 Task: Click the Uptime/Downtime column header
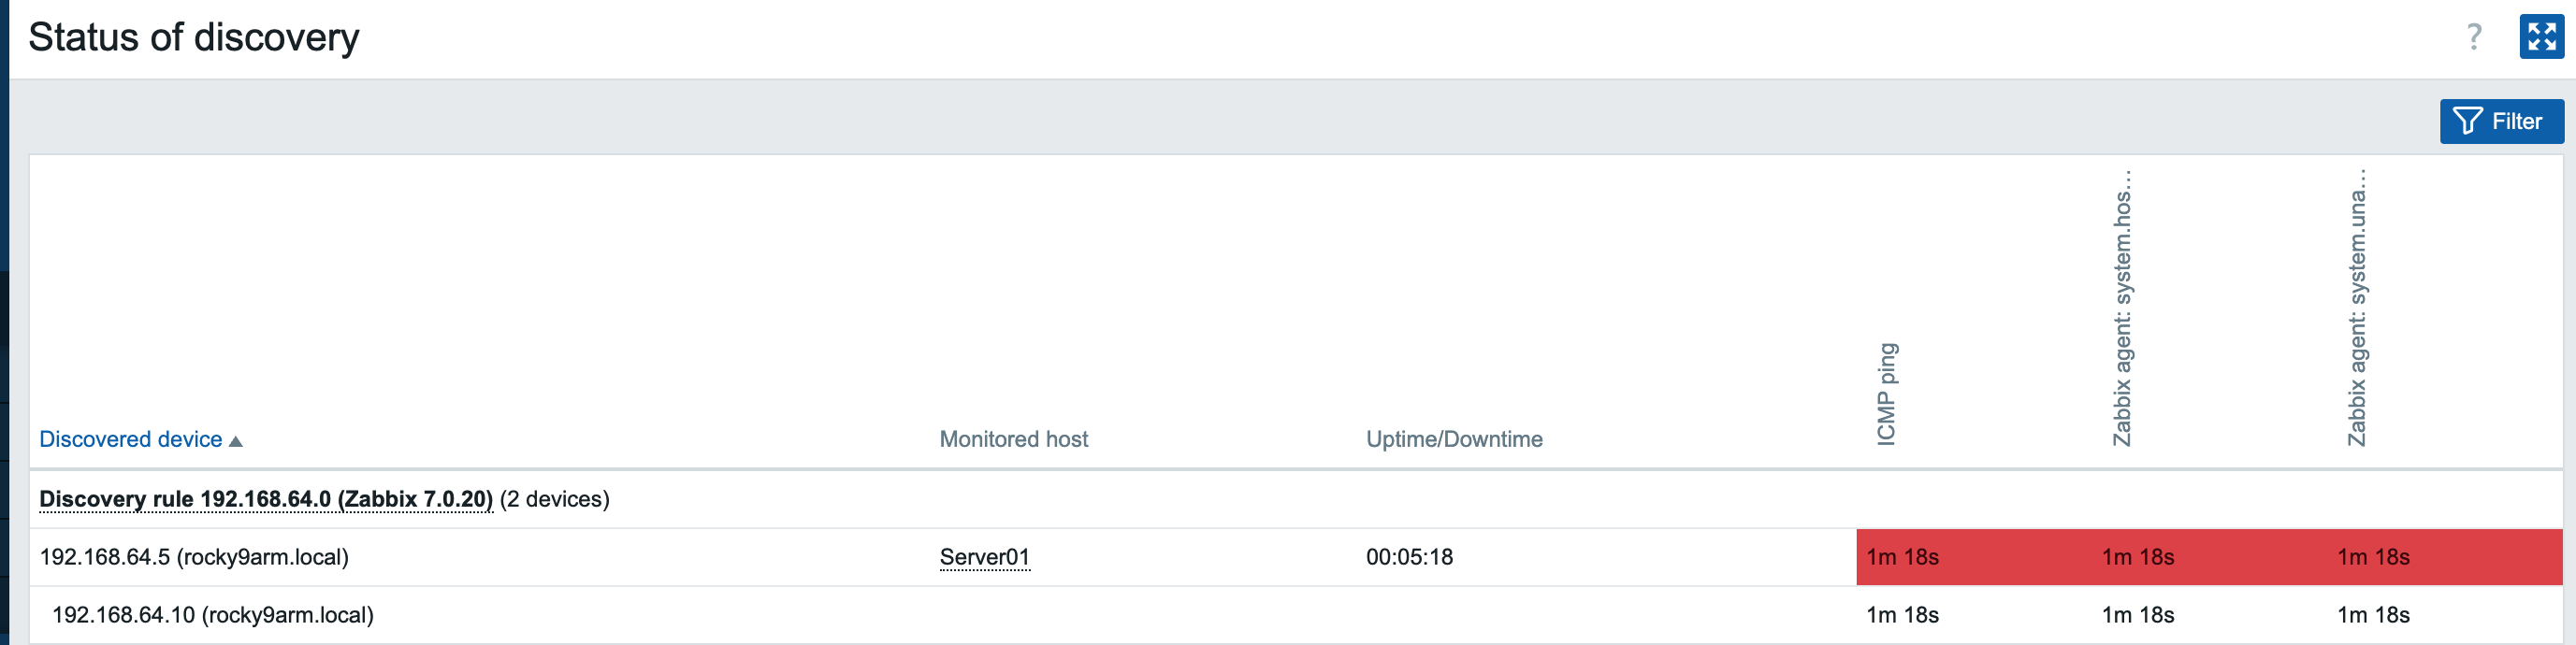coord(1453,440)
